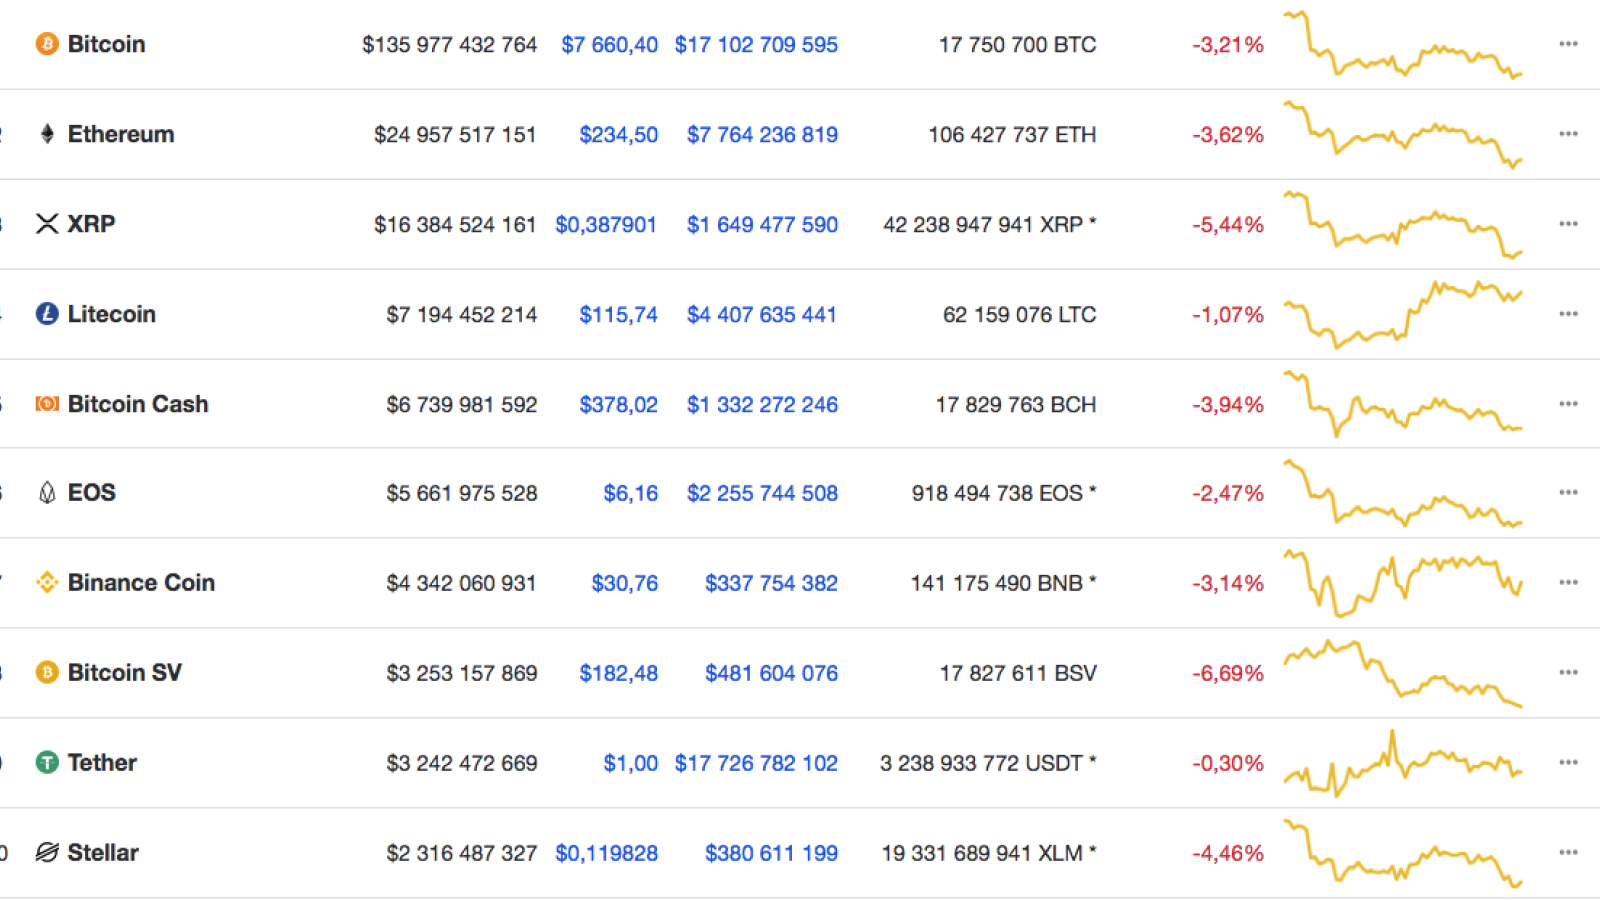Open the Bitcoin price link $7 660,40
Screen dimensions: 1600x900
tap(609, 45)
